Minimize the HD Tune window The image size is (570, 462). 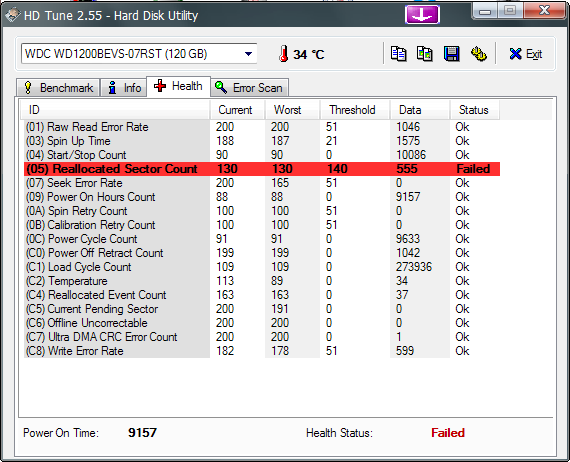pyautogui.click(x=485, y=11)
